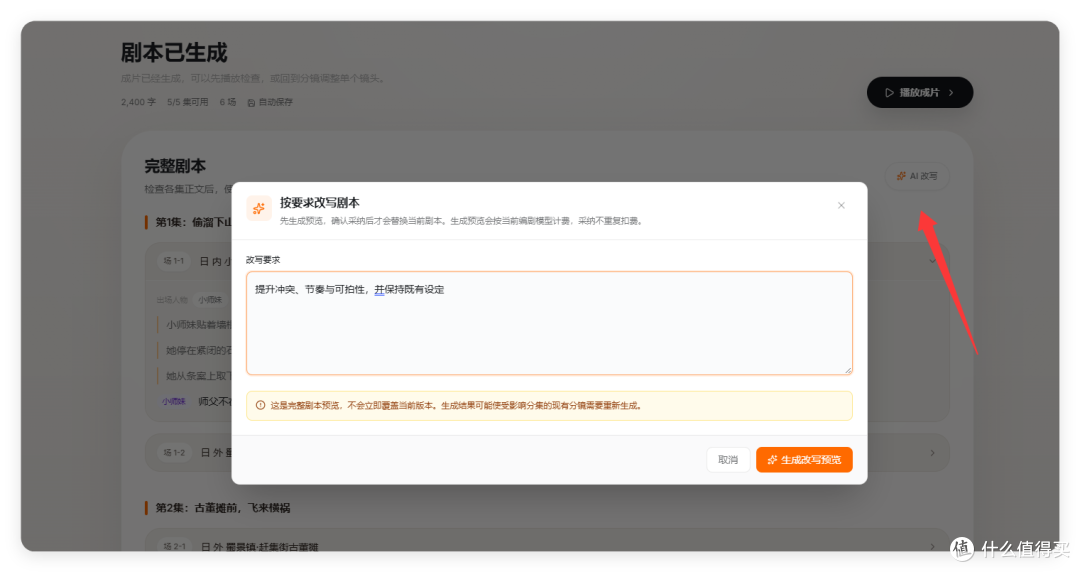
Task: Click the text area resize handle
Action: (848, 370)
